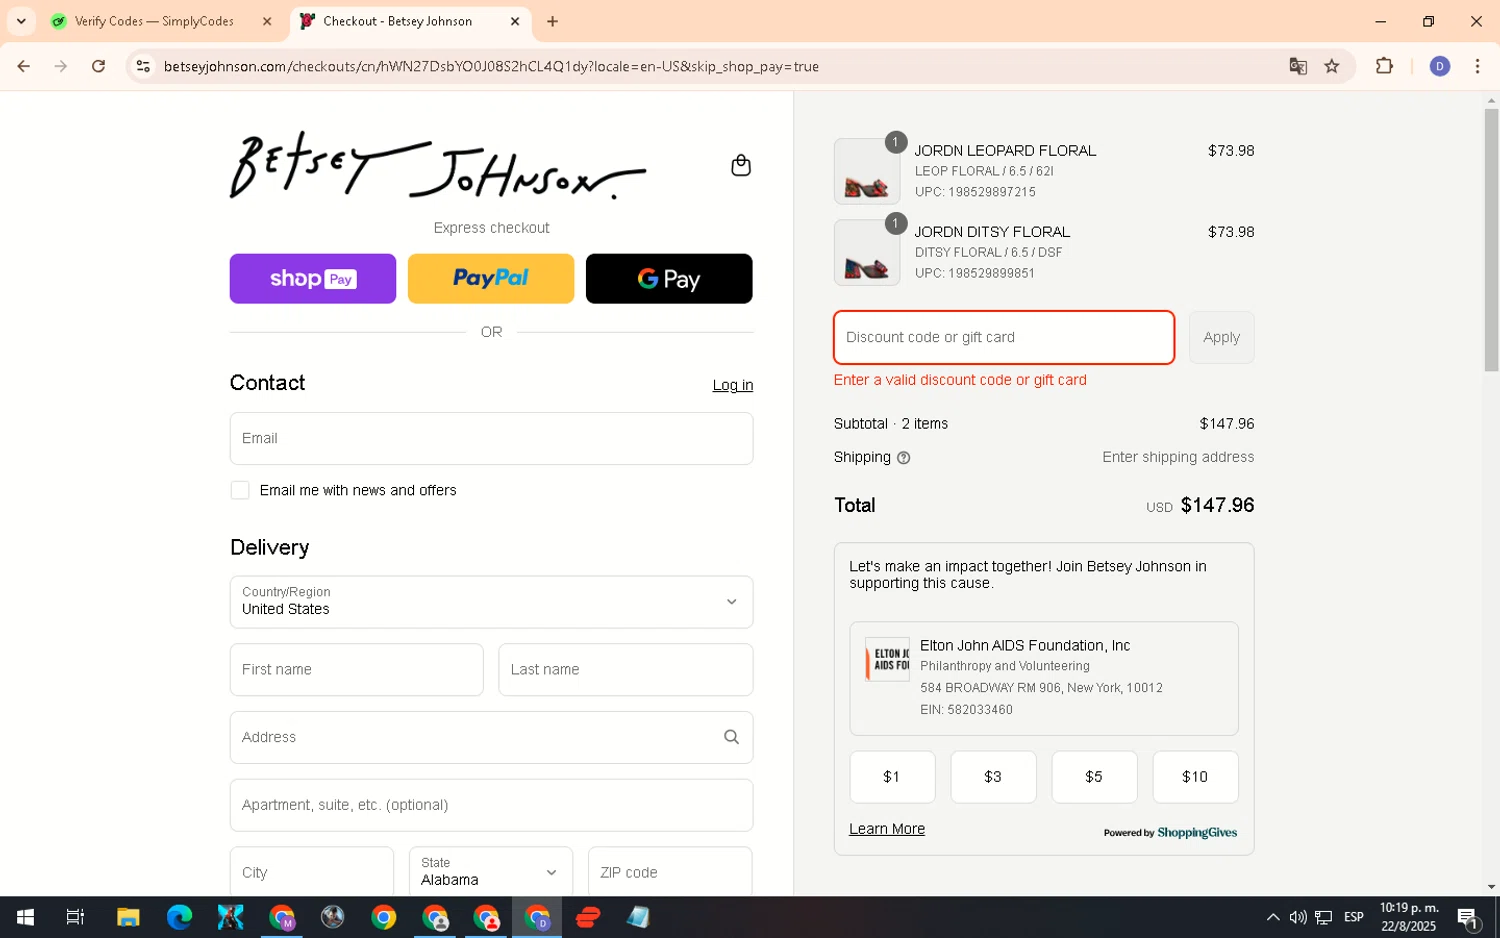
Task: Pay with Shop Pay express button
Action: [313, 279]
